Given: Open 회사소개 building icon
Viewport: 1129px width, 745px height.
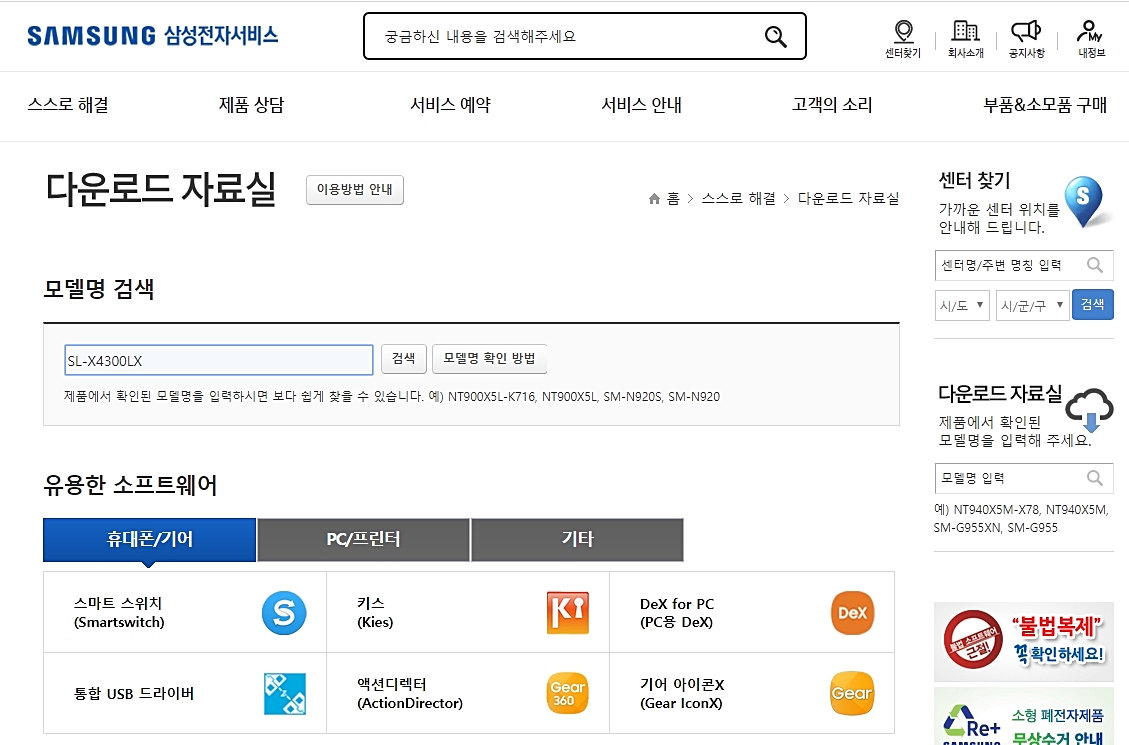Looking at the screenshot, I should [965, 31].
